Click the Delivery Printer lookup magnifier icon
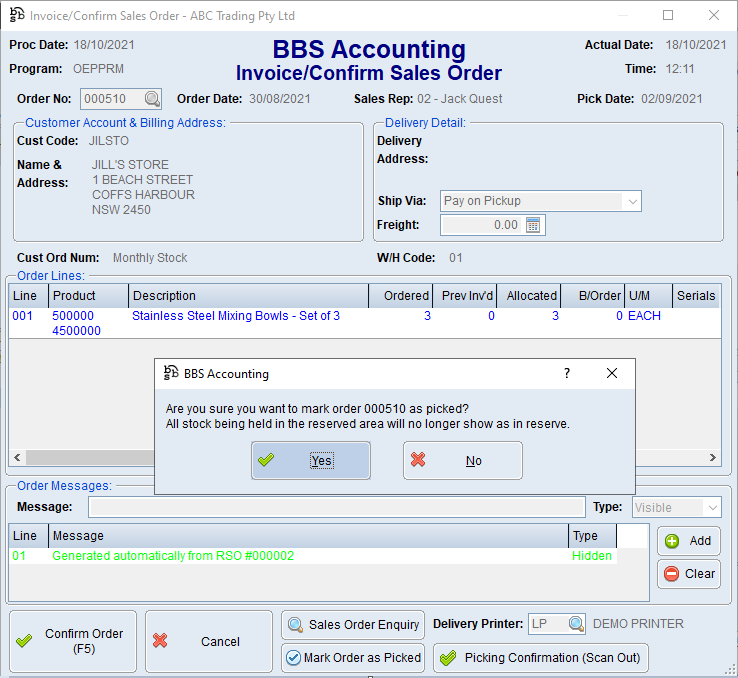 coord(577,624)
